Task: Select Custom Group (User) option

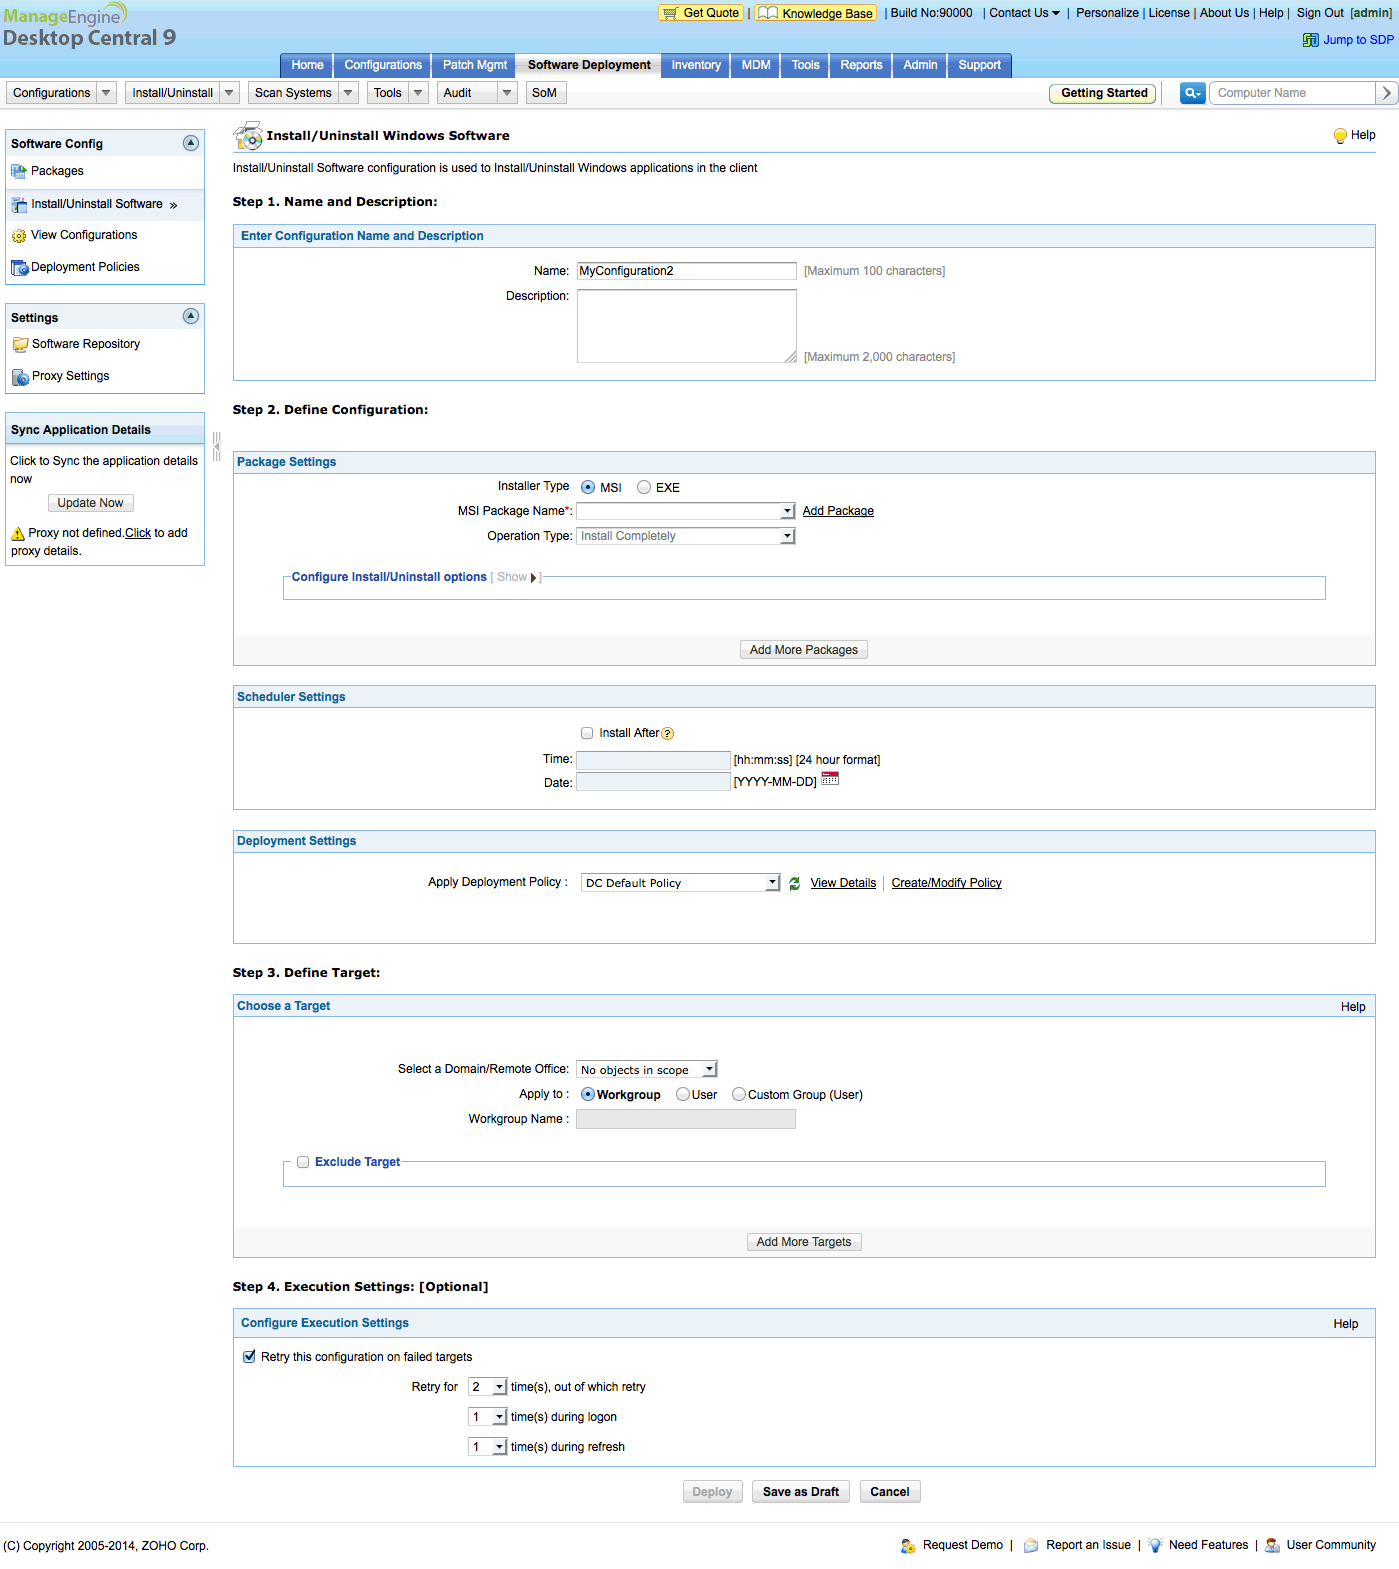Action: [739, 1094]
